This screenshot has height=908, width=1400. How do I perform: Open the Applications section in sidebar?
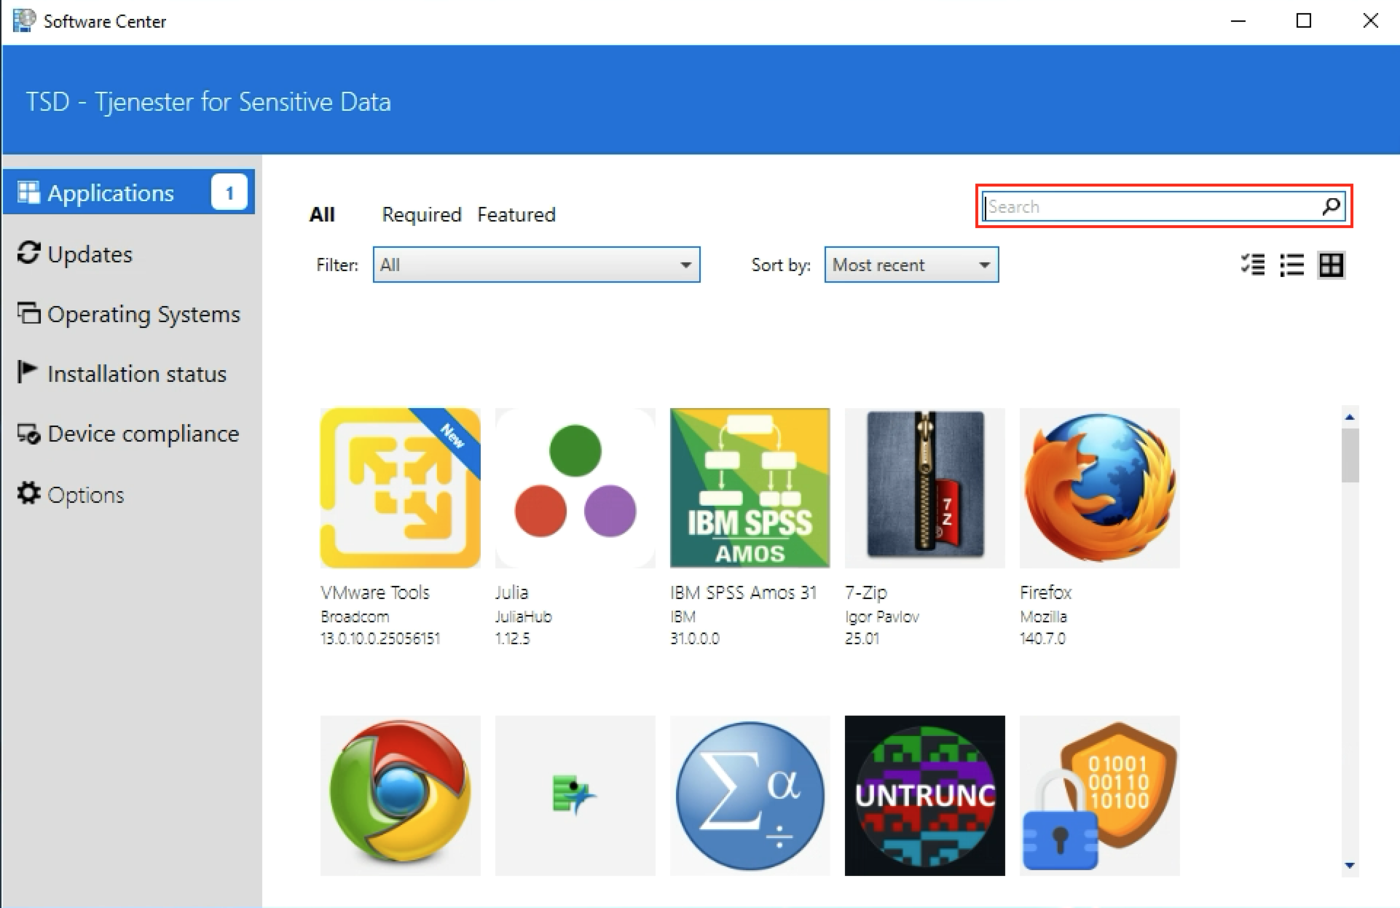click(x=129, y=192)
